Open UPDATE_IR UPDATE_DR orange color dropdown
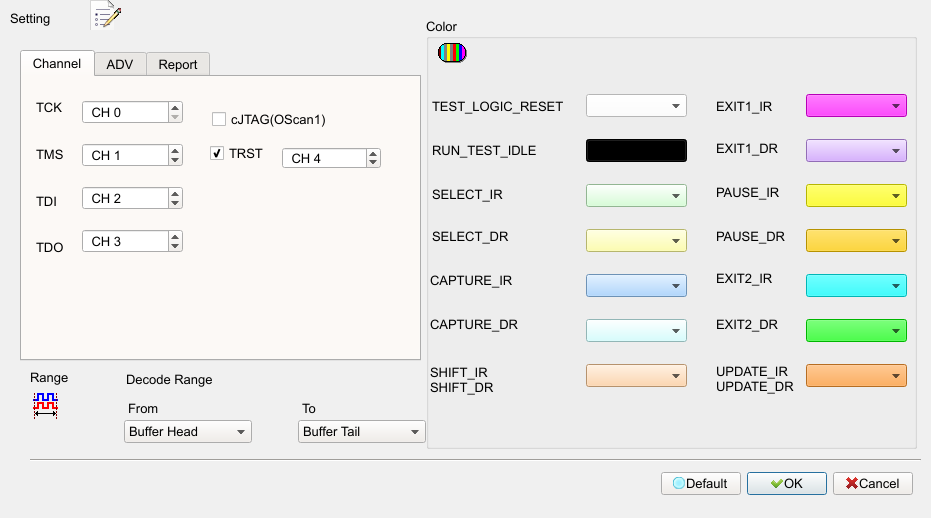This screenshot has width=931, height=518. pyautogui.click(x=856, y=375)
